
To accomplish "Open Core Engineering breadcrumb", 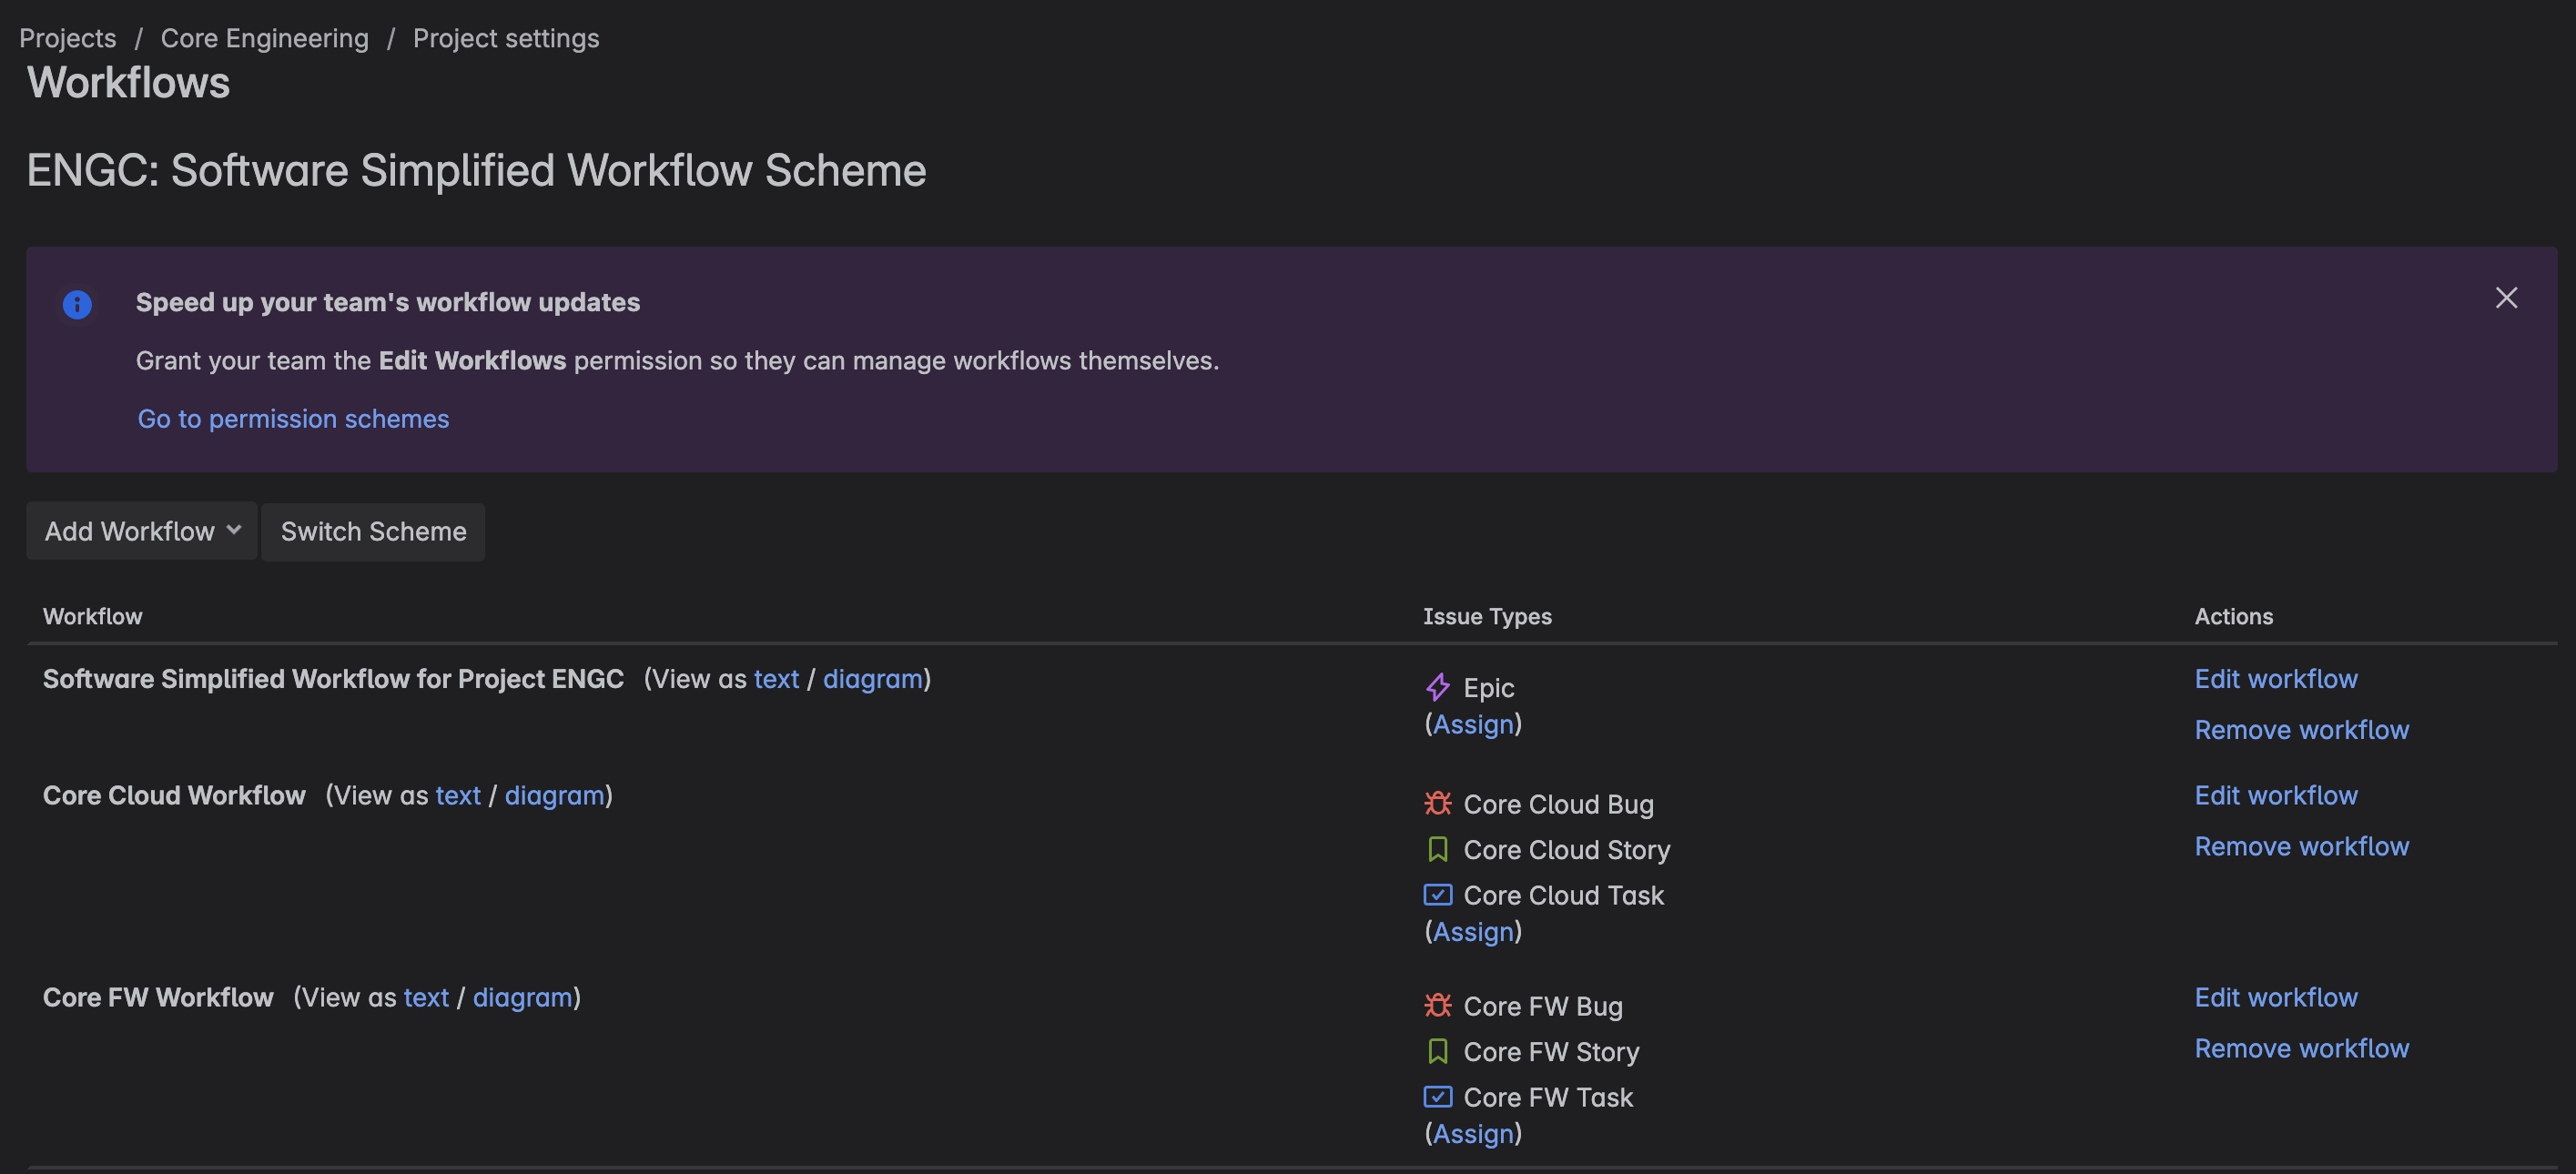I will (264, 38).
